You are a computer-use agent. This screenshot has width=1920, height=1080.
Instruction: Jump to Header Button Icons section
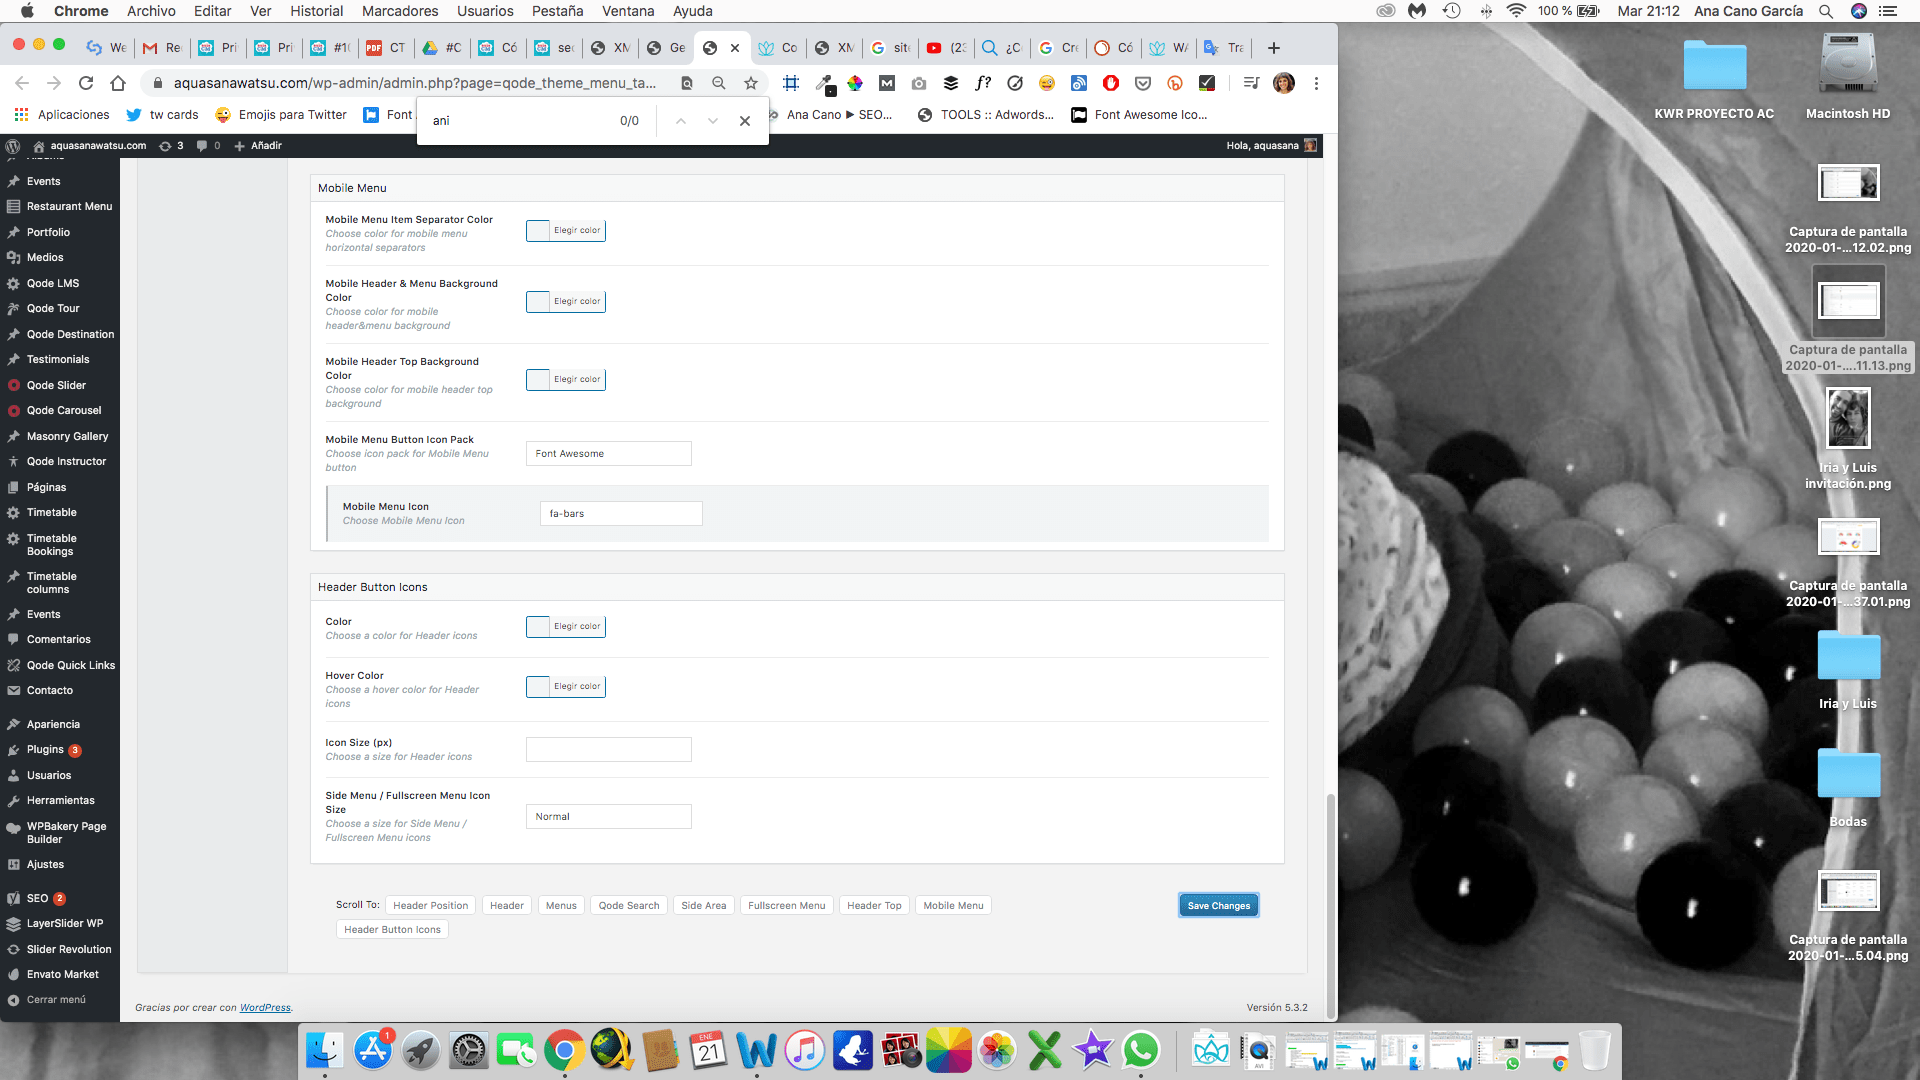click(392, 930)
